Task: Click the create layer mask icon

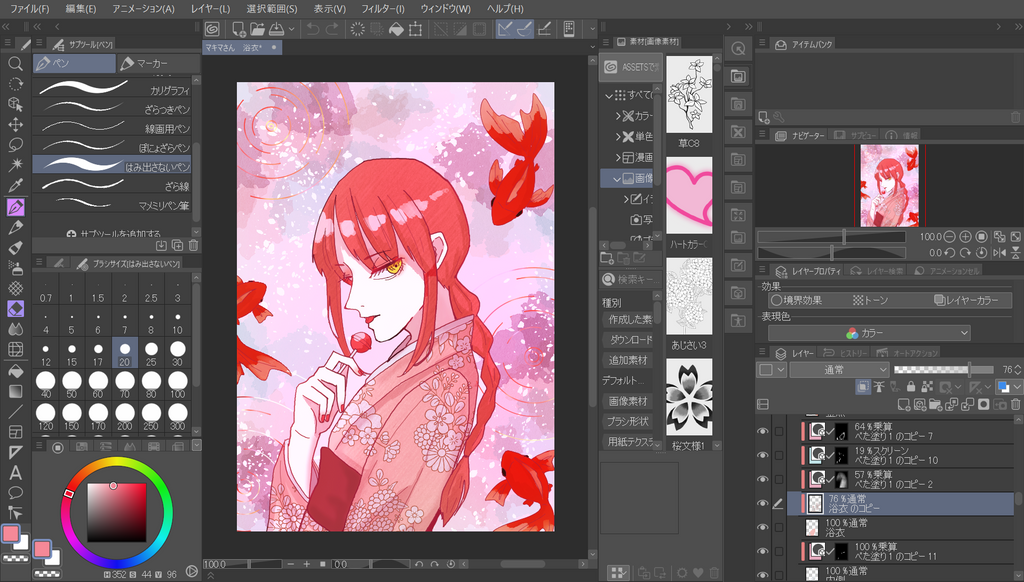Action: [984, 405]
